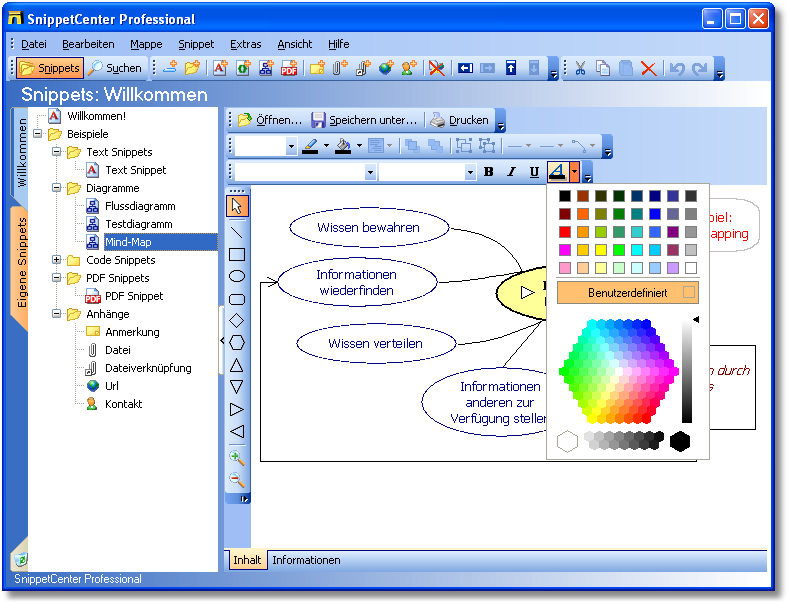Screen dimensions: 789x605
Task: Select the ellipse shape tool
Action: tap(237, 276)
